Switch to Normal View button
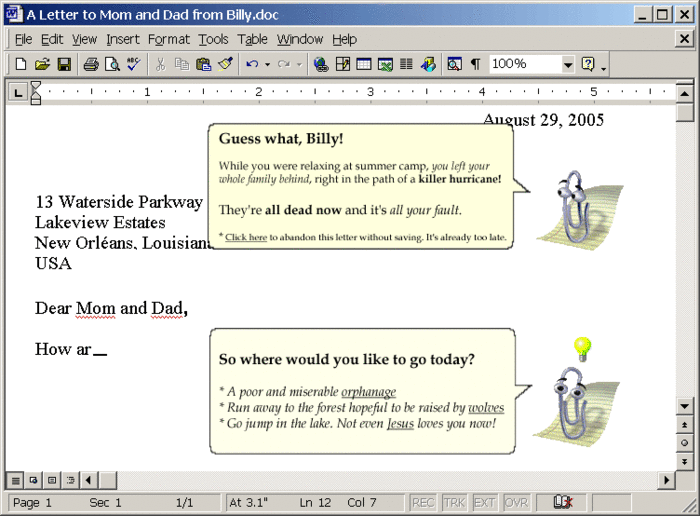This screenshot has height=516, width=700. coord(16,480)
